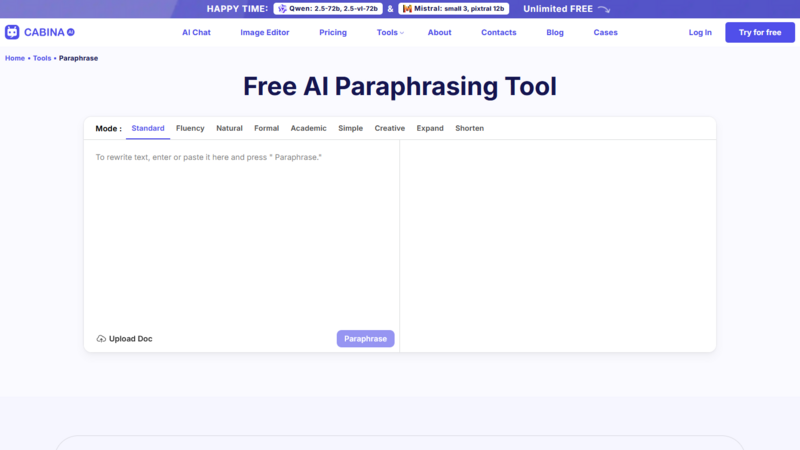Image resolution: width=800 pixels, height=450 pixels.
Task: Go to Tools breadcrumb
Action: click(x=42, y=58)
